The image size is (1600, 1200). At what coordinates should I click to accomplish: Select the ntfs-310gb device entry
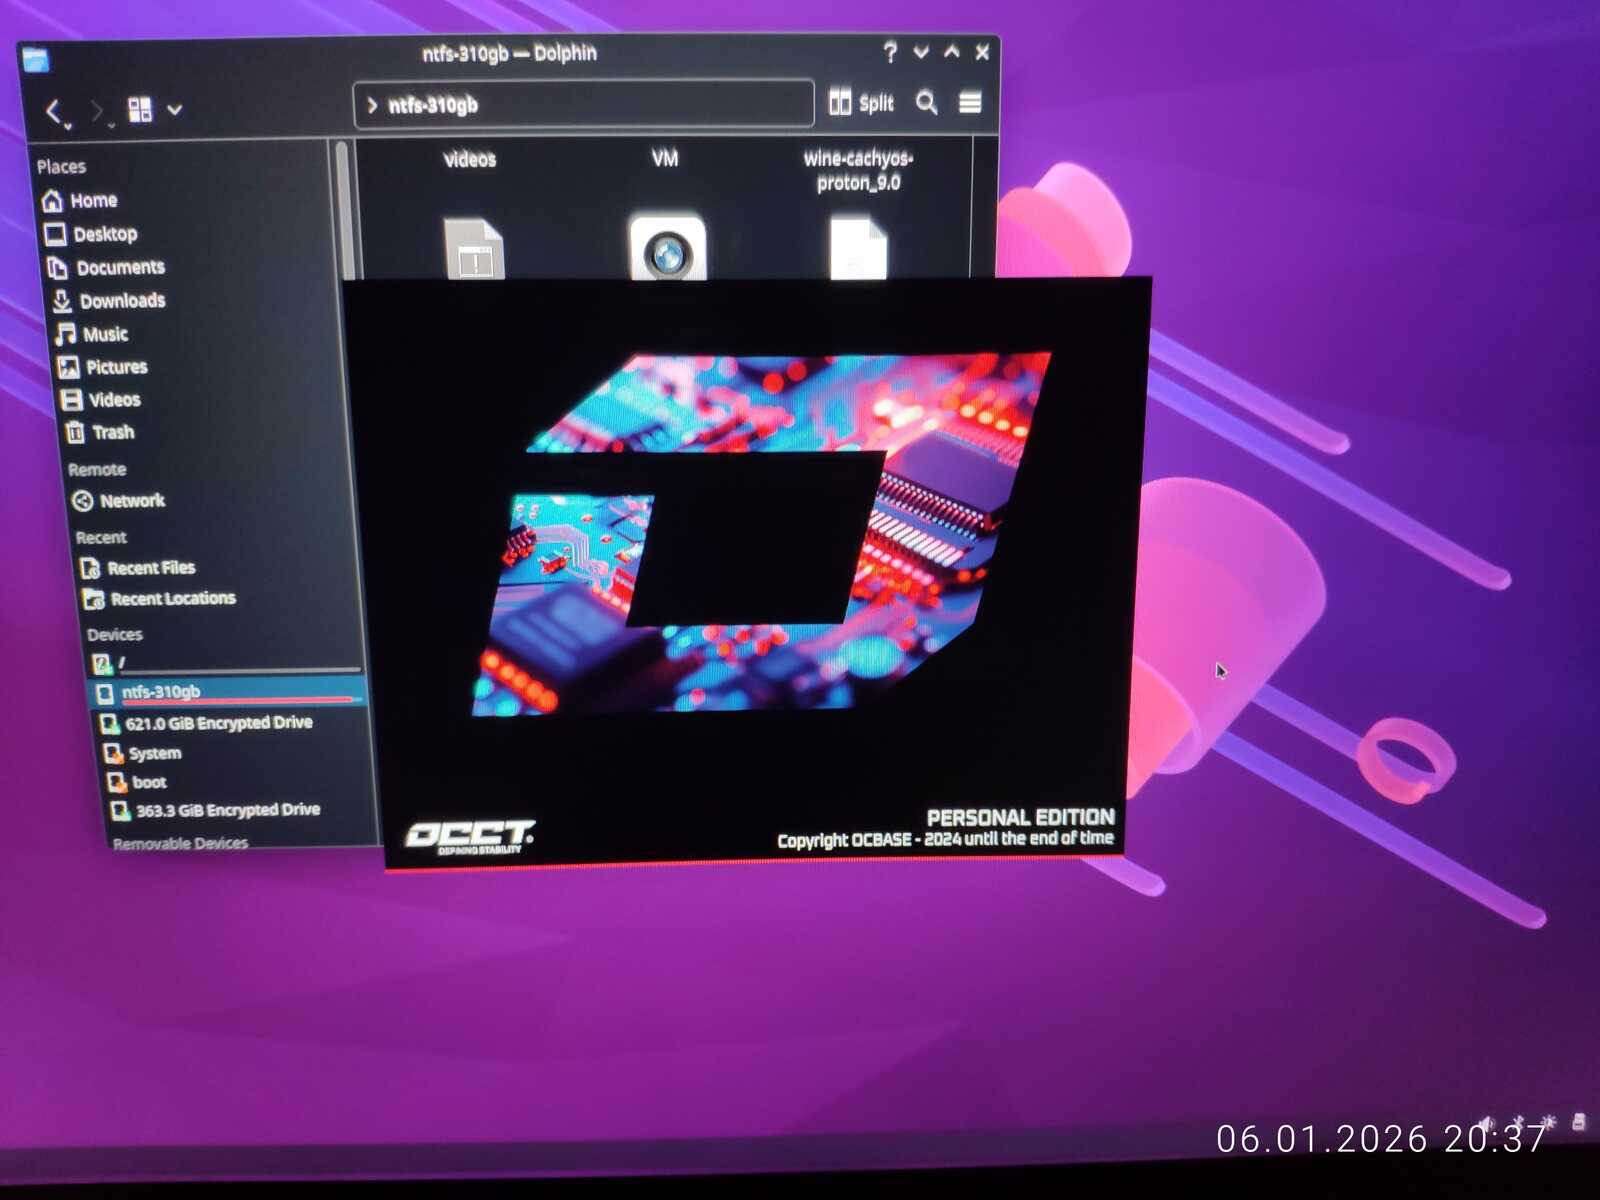[x=228, y=692]
